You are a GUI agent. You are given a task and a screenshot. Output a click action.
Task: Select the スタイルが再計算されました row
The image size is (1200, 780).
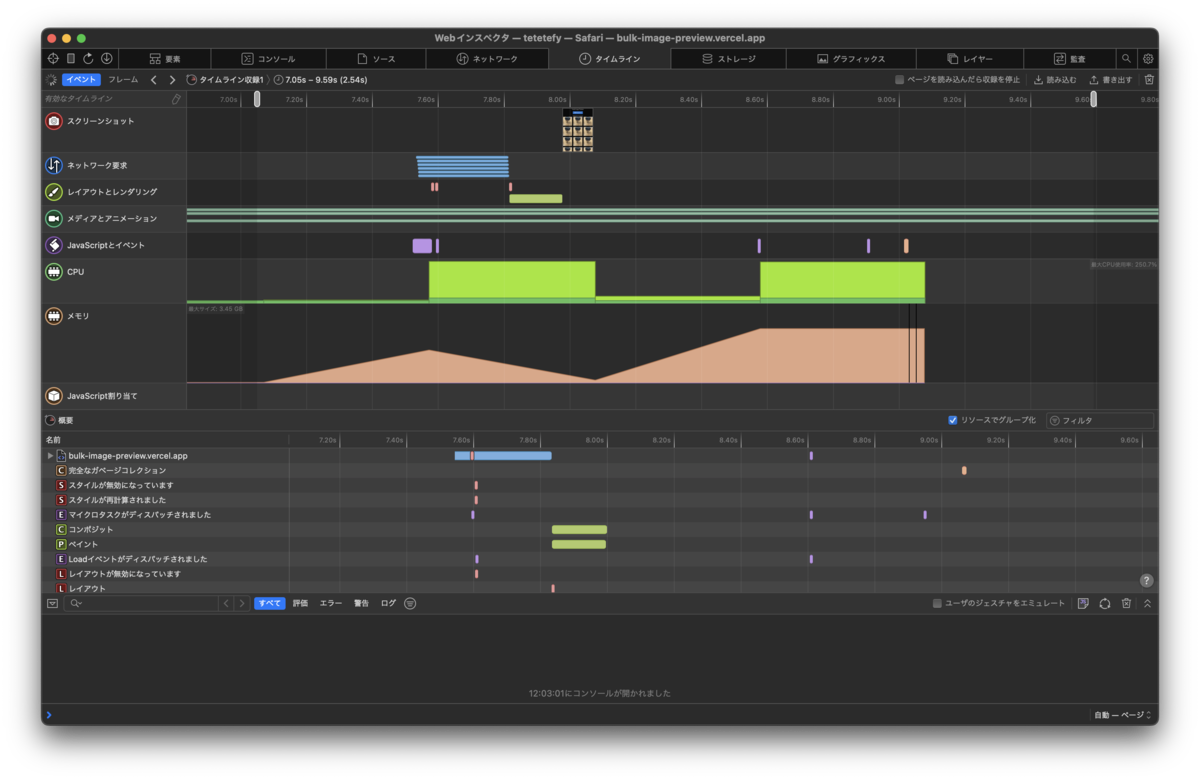coord(601,499)
